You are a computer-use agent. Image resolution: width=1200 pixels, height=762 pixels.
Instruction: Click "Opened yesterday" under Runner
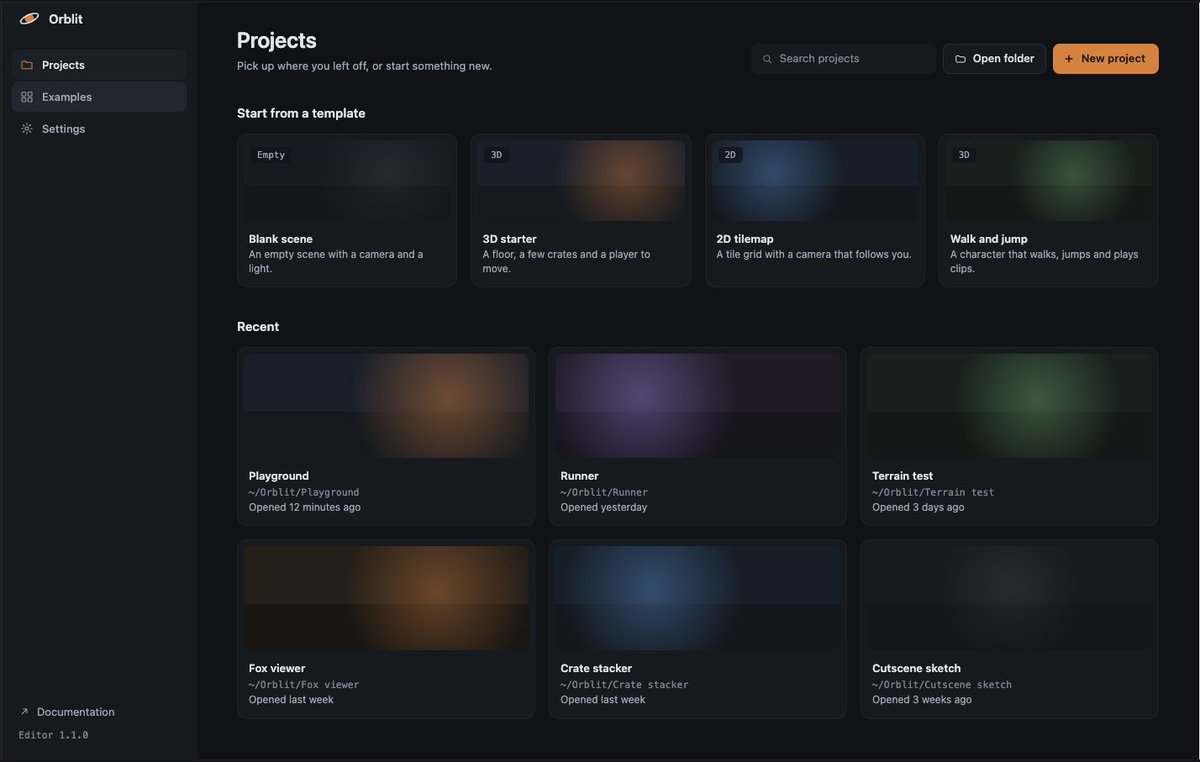604,507
